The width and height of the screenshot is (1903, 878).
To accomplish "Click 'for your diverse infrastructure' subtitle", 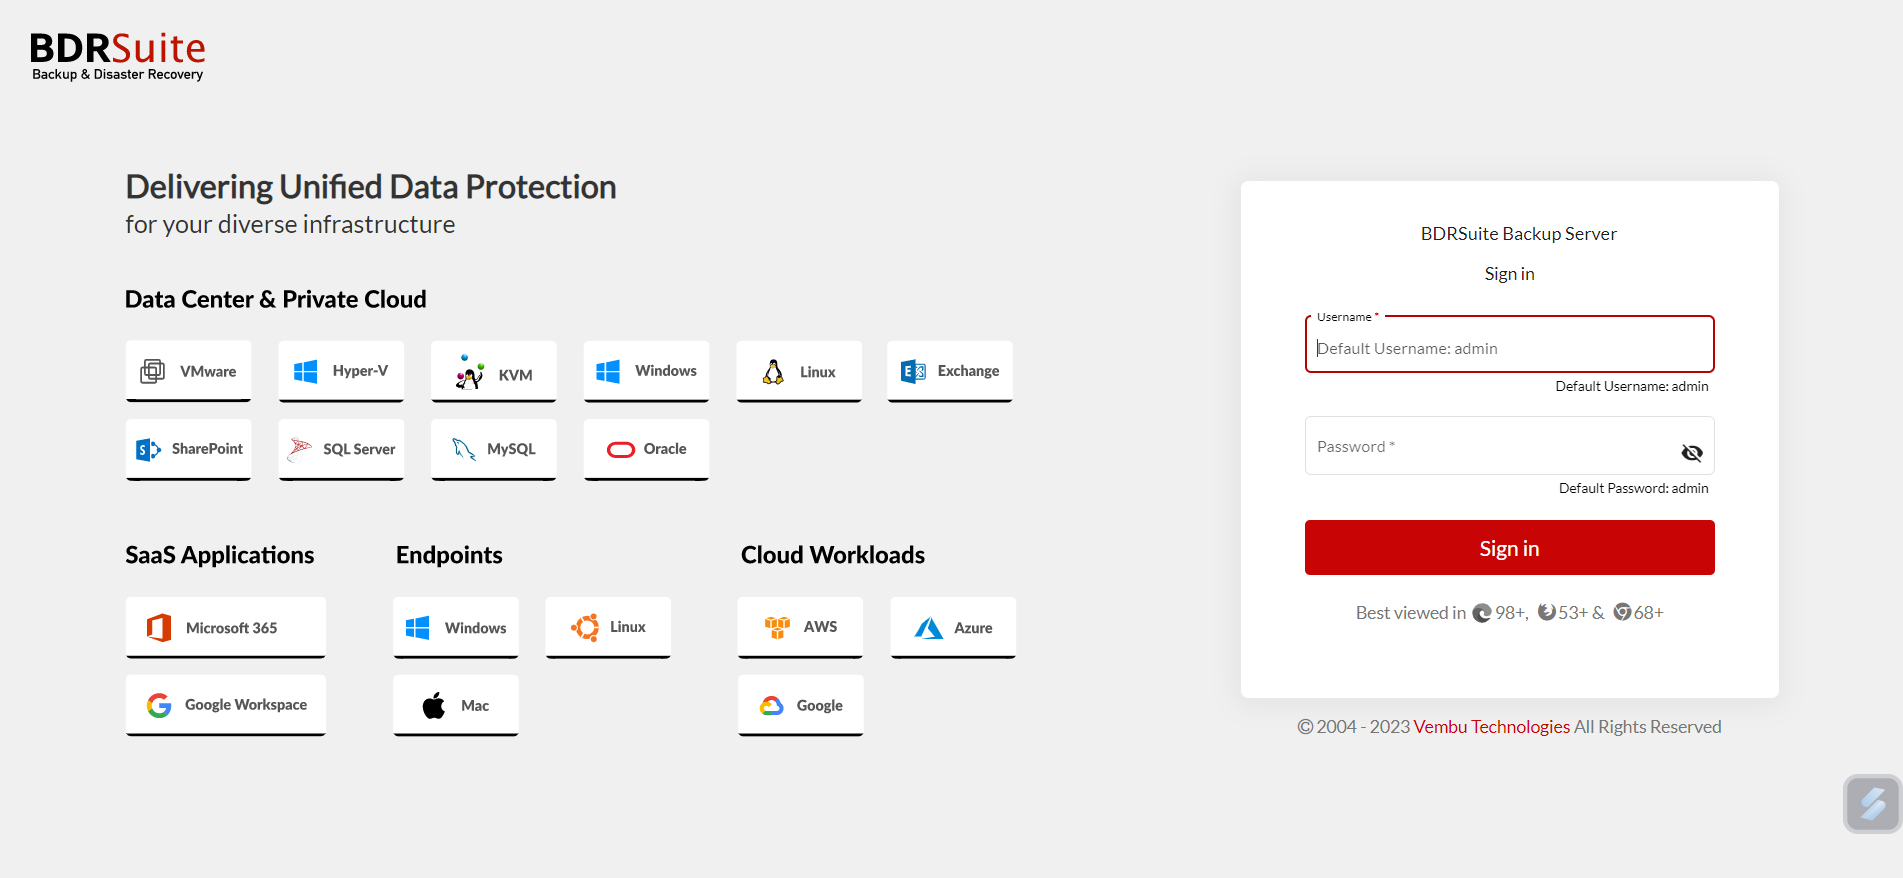I will (x=290, y=225).
